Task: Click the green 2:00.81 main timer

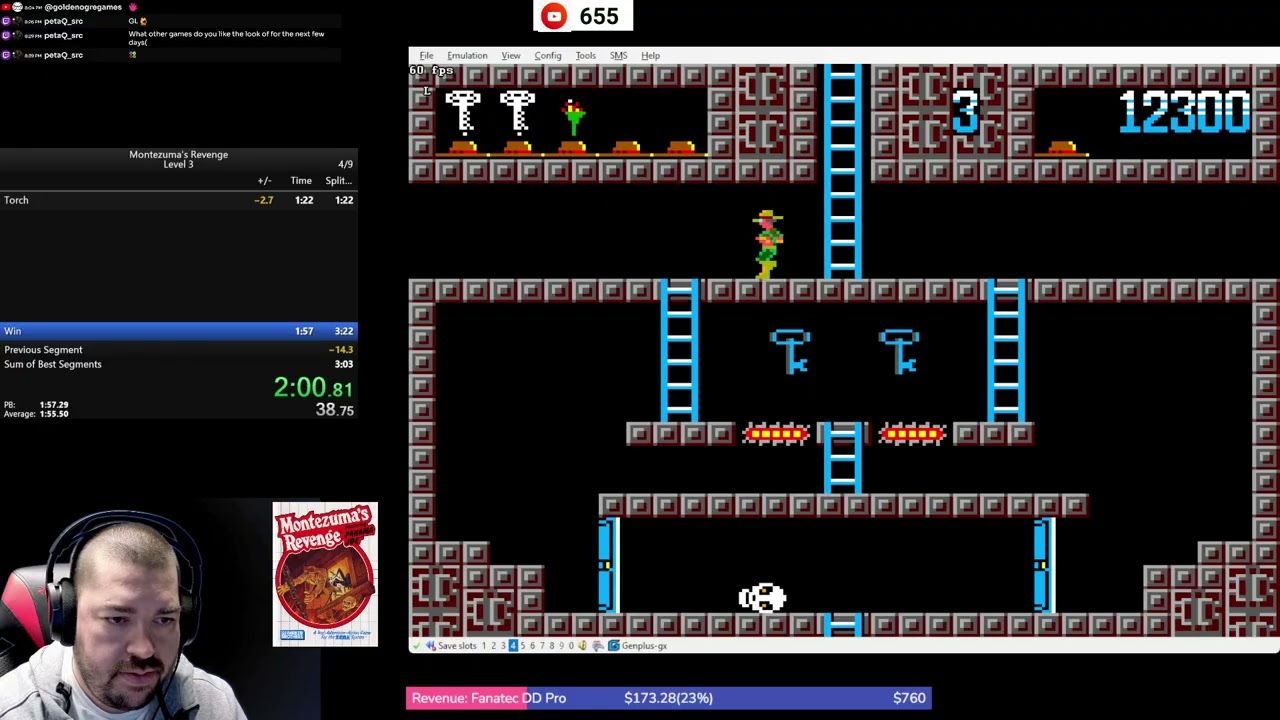Action: click(313, 387)
